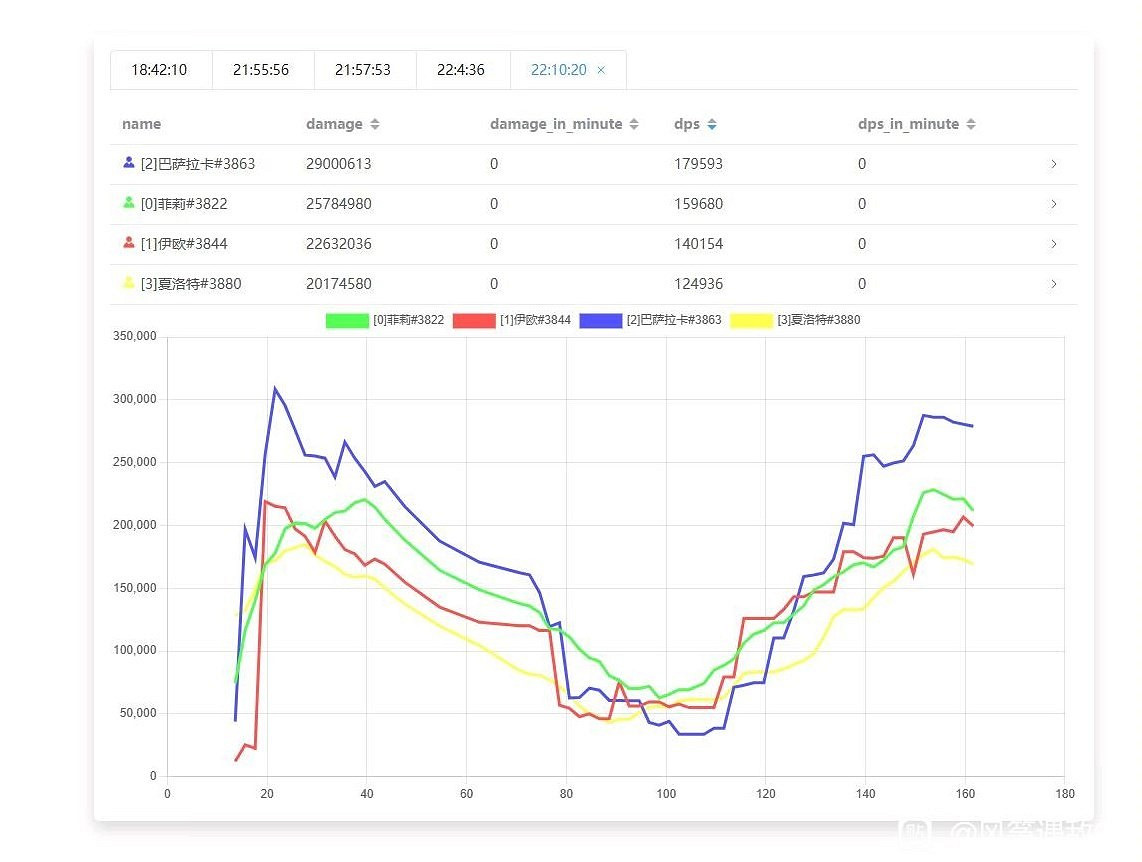This screenshot has width=1142, height=862.
Task: Switch to the 18:42:10 tab
Action: [x=159, y=70]
